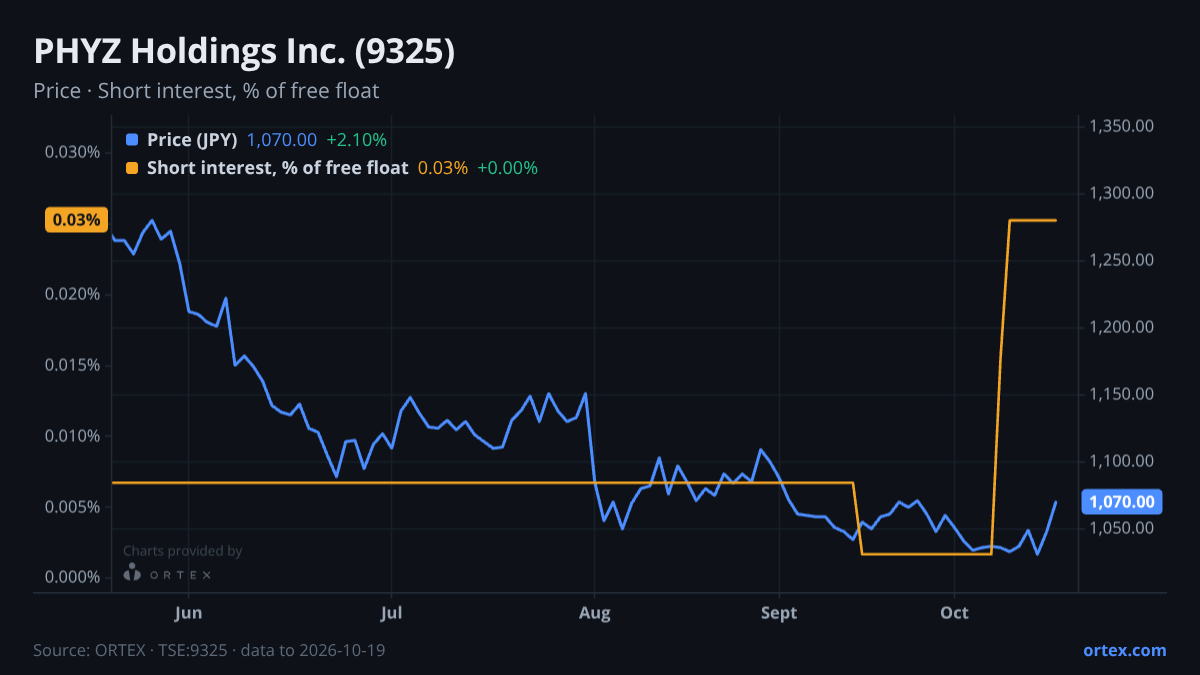
Task: Click the orange 0.03% left axis badge
Action: coord(76,220)
